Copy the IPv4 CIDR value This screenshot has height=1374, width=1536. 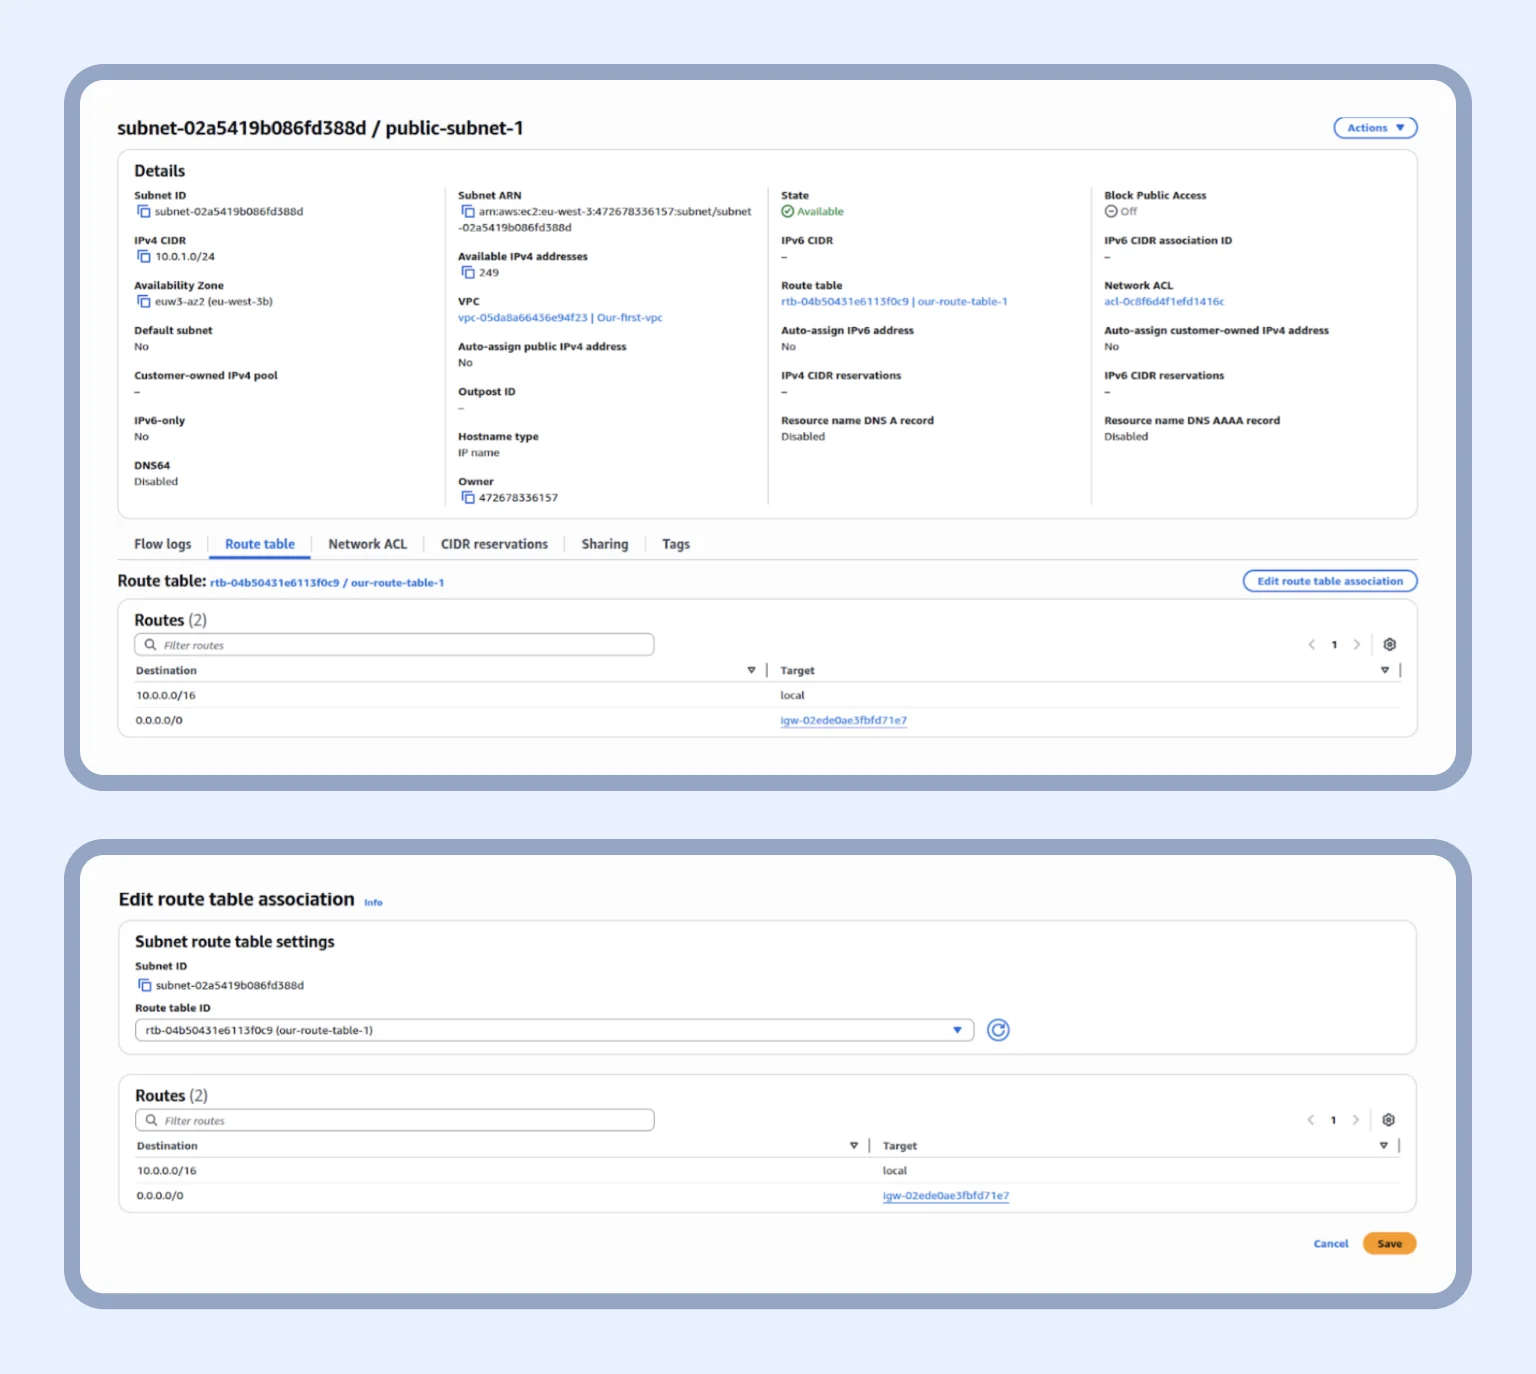click(x=146, y=256)
